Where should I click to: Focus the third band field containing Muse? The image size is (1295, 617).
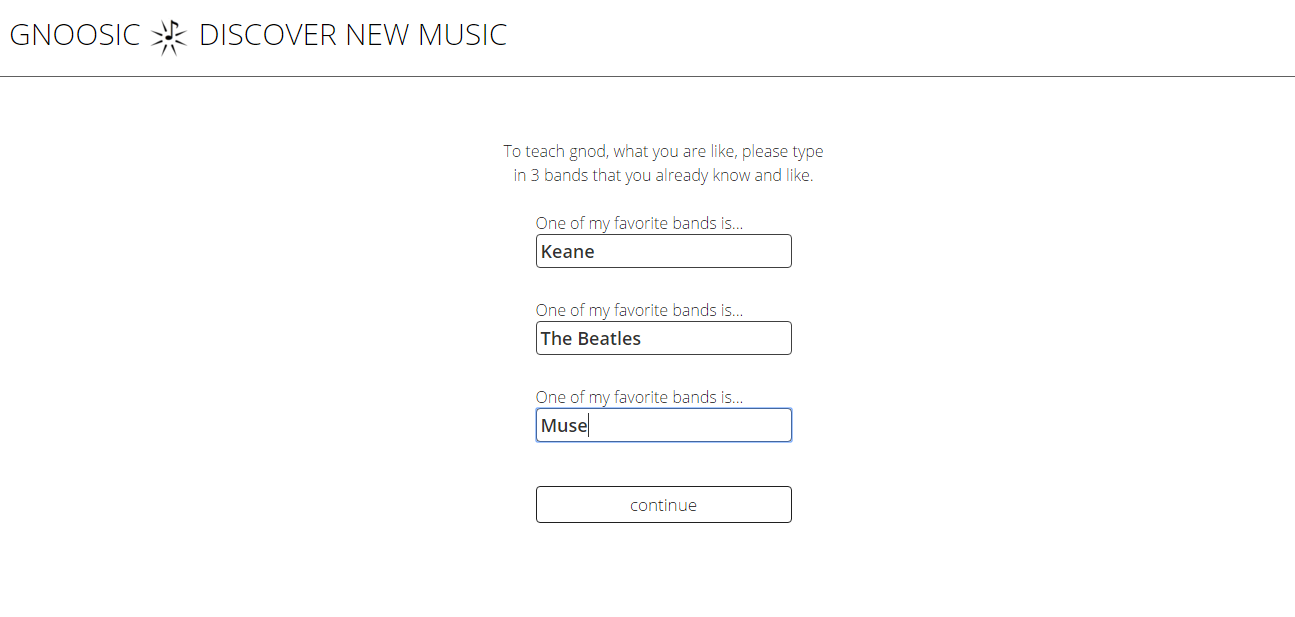click(663, 425)
